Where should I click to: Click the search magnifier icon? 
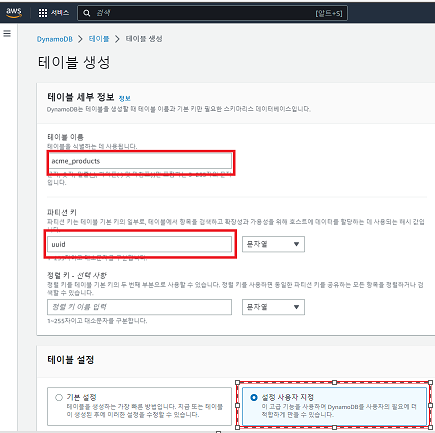click(x=87, y=13)
